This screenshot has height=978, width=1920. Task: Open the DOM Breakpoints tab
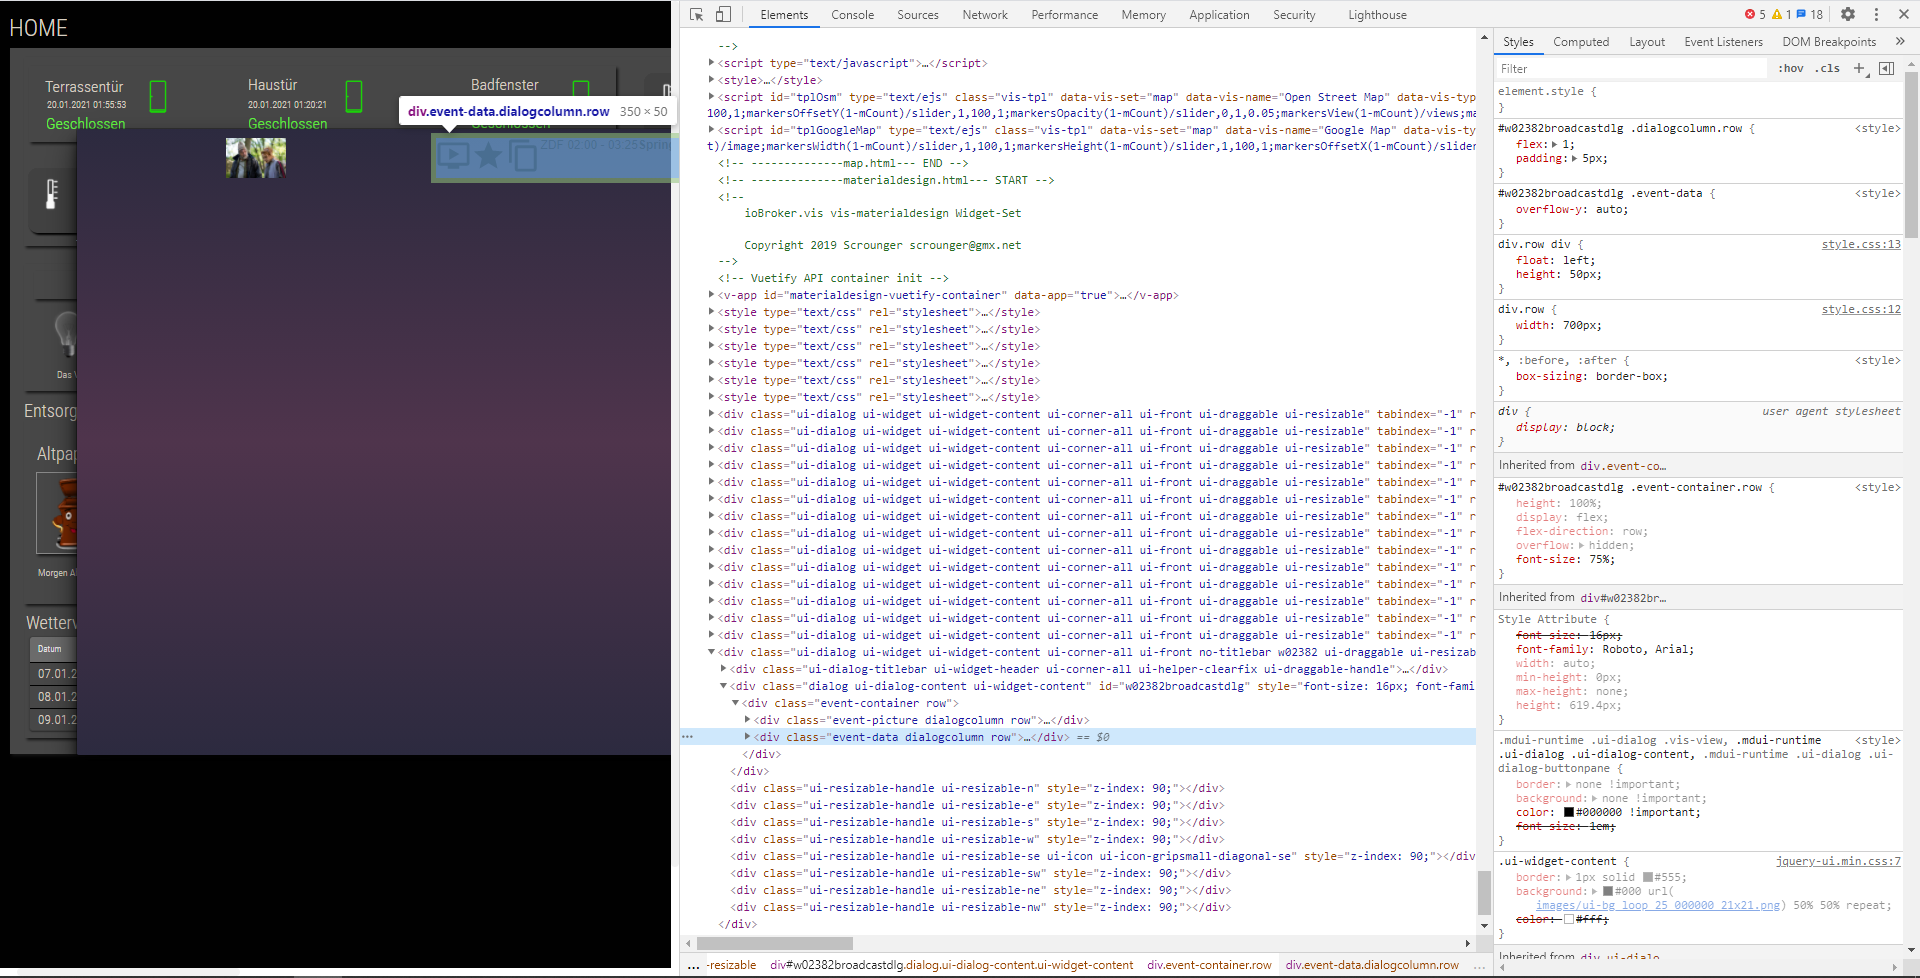1829,41
